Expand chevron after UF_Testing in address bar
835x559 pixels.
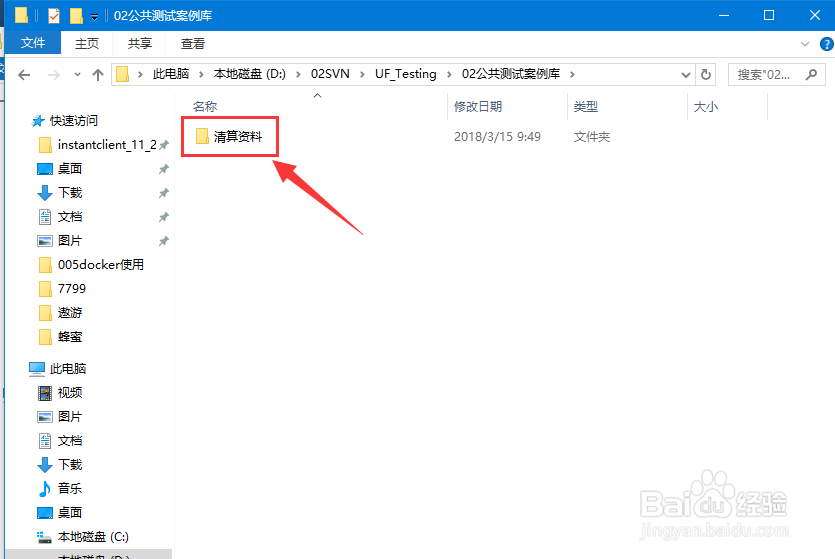449,75
